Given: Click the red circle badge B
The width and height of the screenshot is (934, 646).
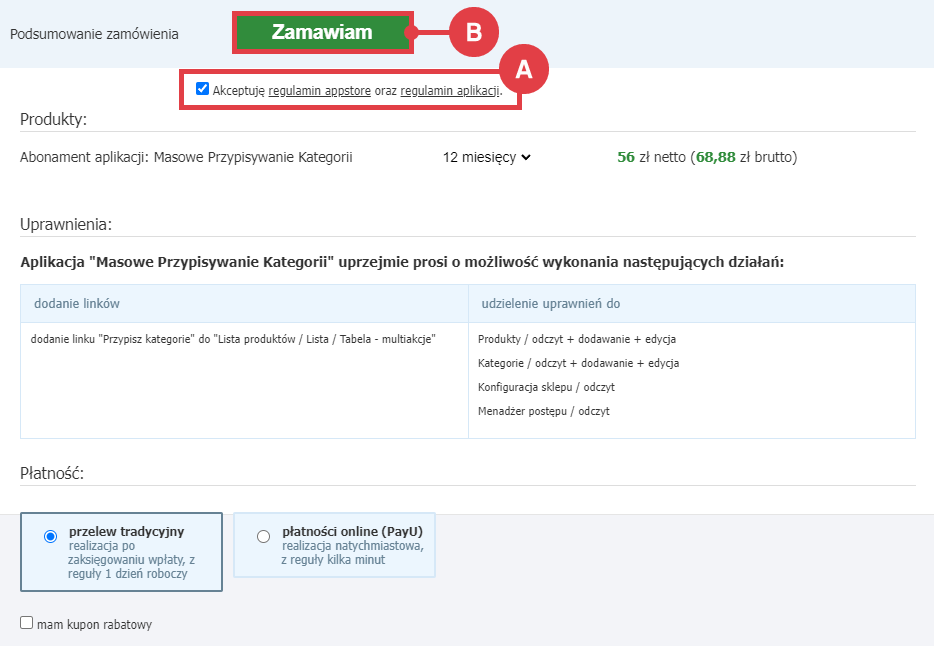Looking at the screenshot, I should pyautogui.click(x=473, y=33).
